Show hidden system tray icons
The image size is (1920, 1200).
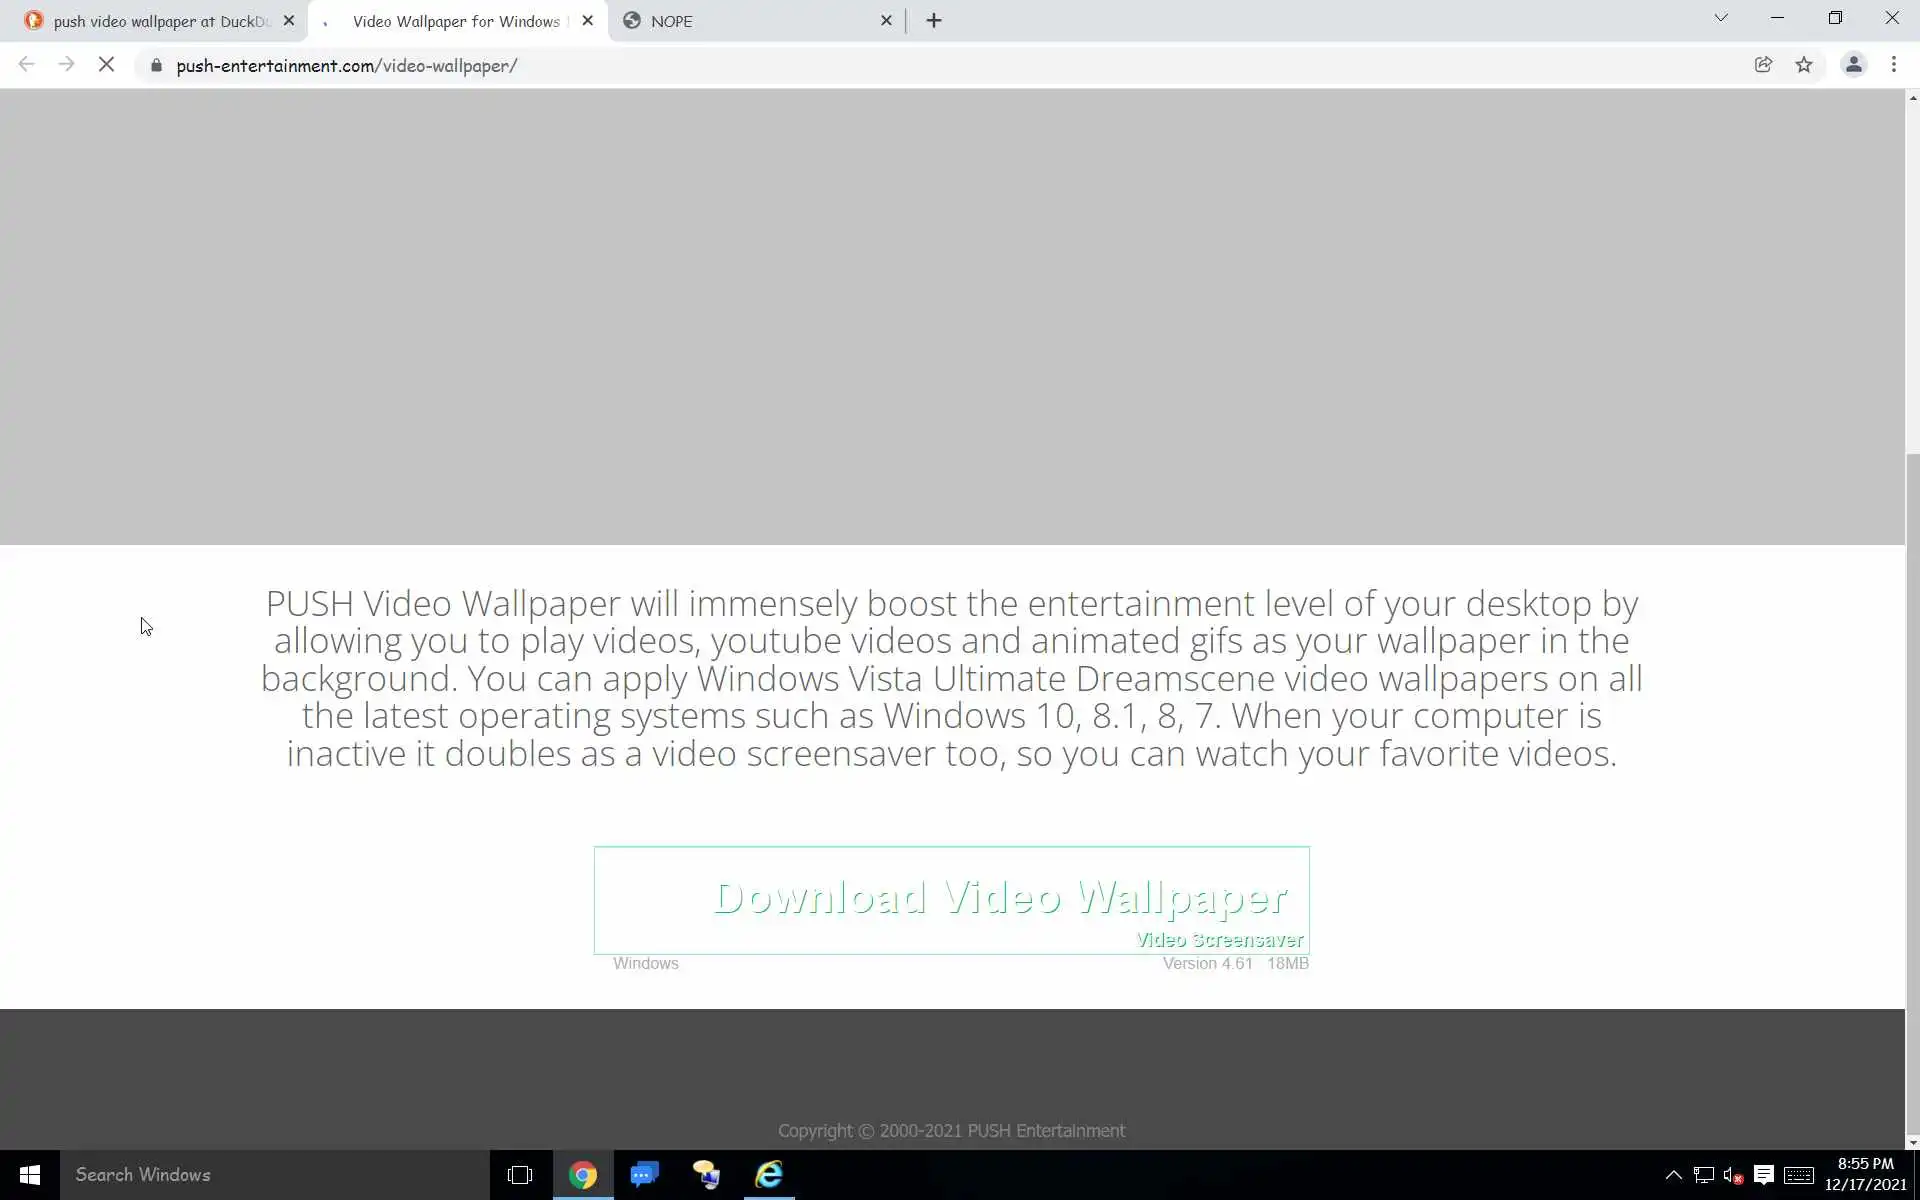point(1673,1175)
